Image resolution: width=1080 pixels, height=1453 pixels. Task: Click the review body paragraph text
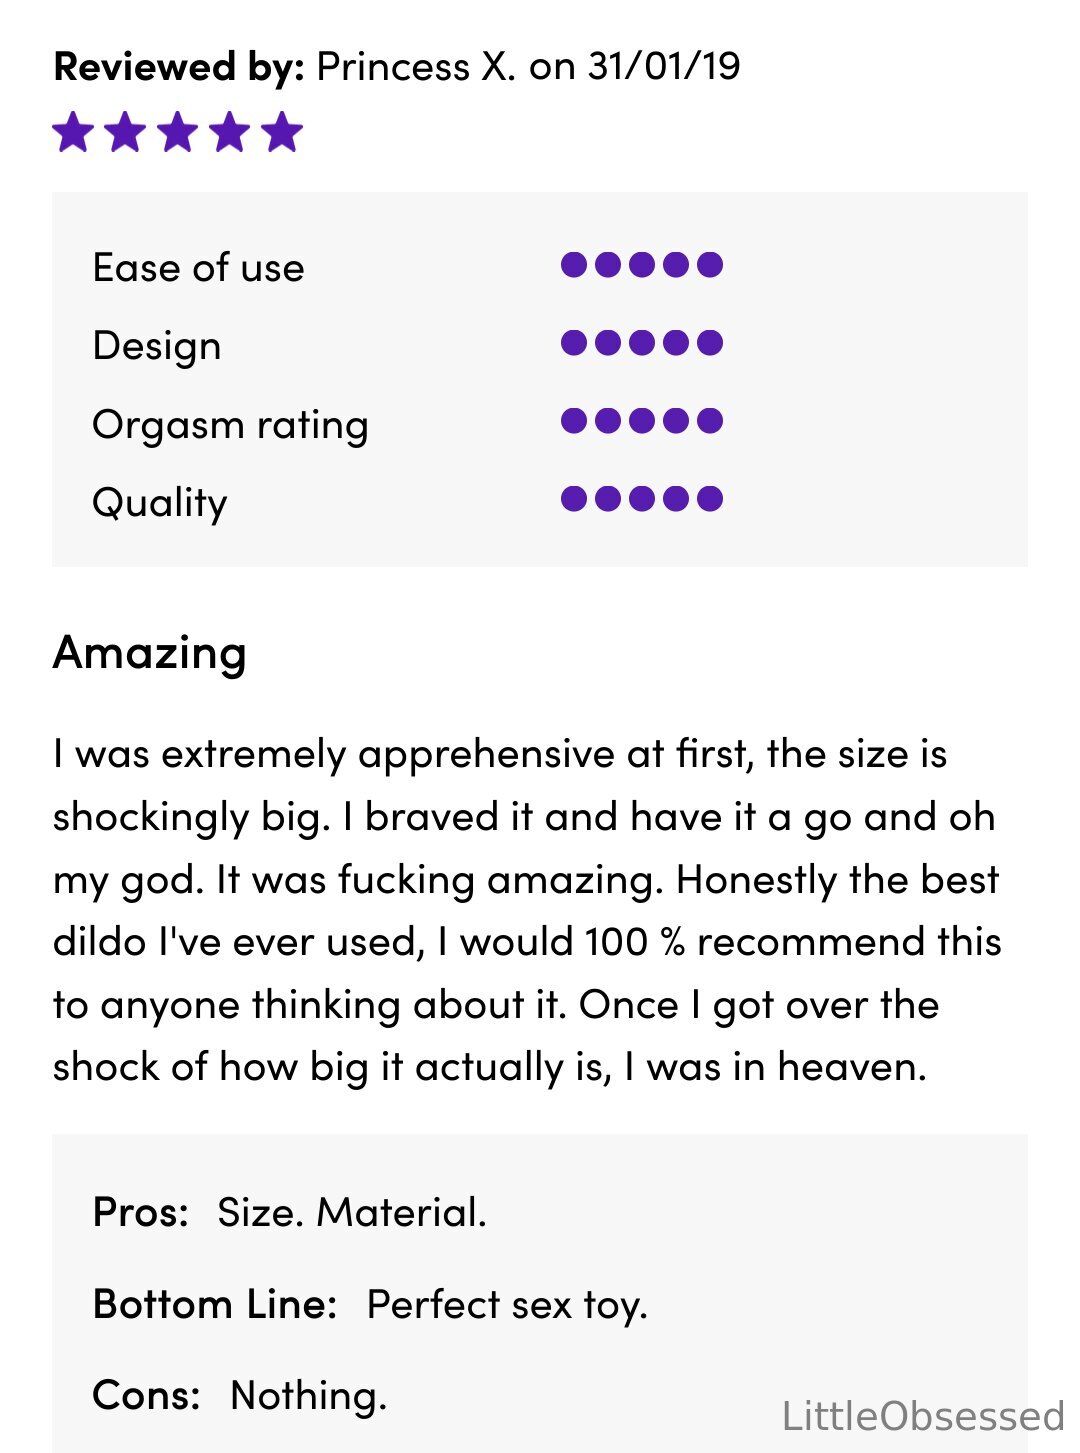[x=527, y=910]
